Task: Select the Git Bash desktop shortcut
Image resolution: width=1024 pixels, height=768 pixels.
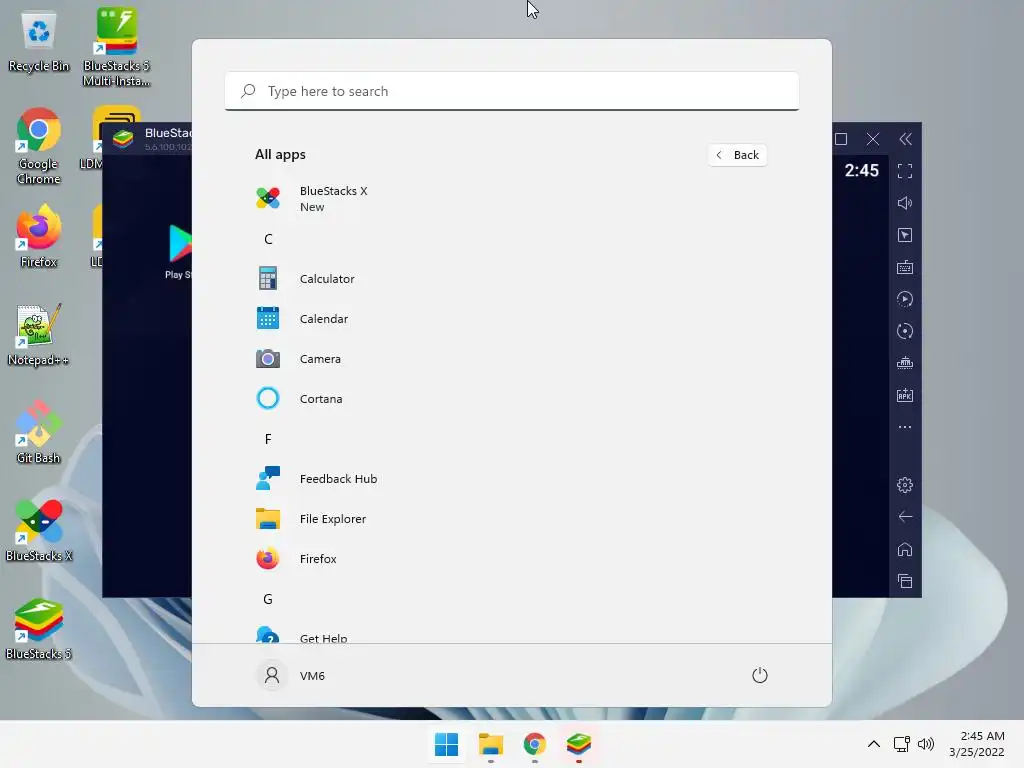Action: [x=39, y=432]
